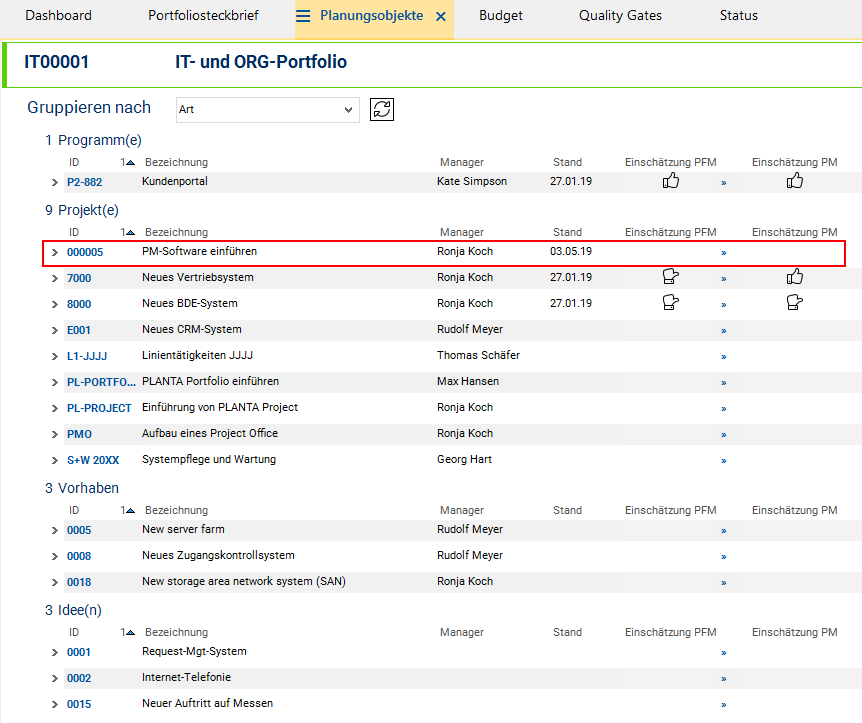This screenshot has width=862, height=723.
Task: Open the PL-PROJECT project link
Action: click(99, 409)
